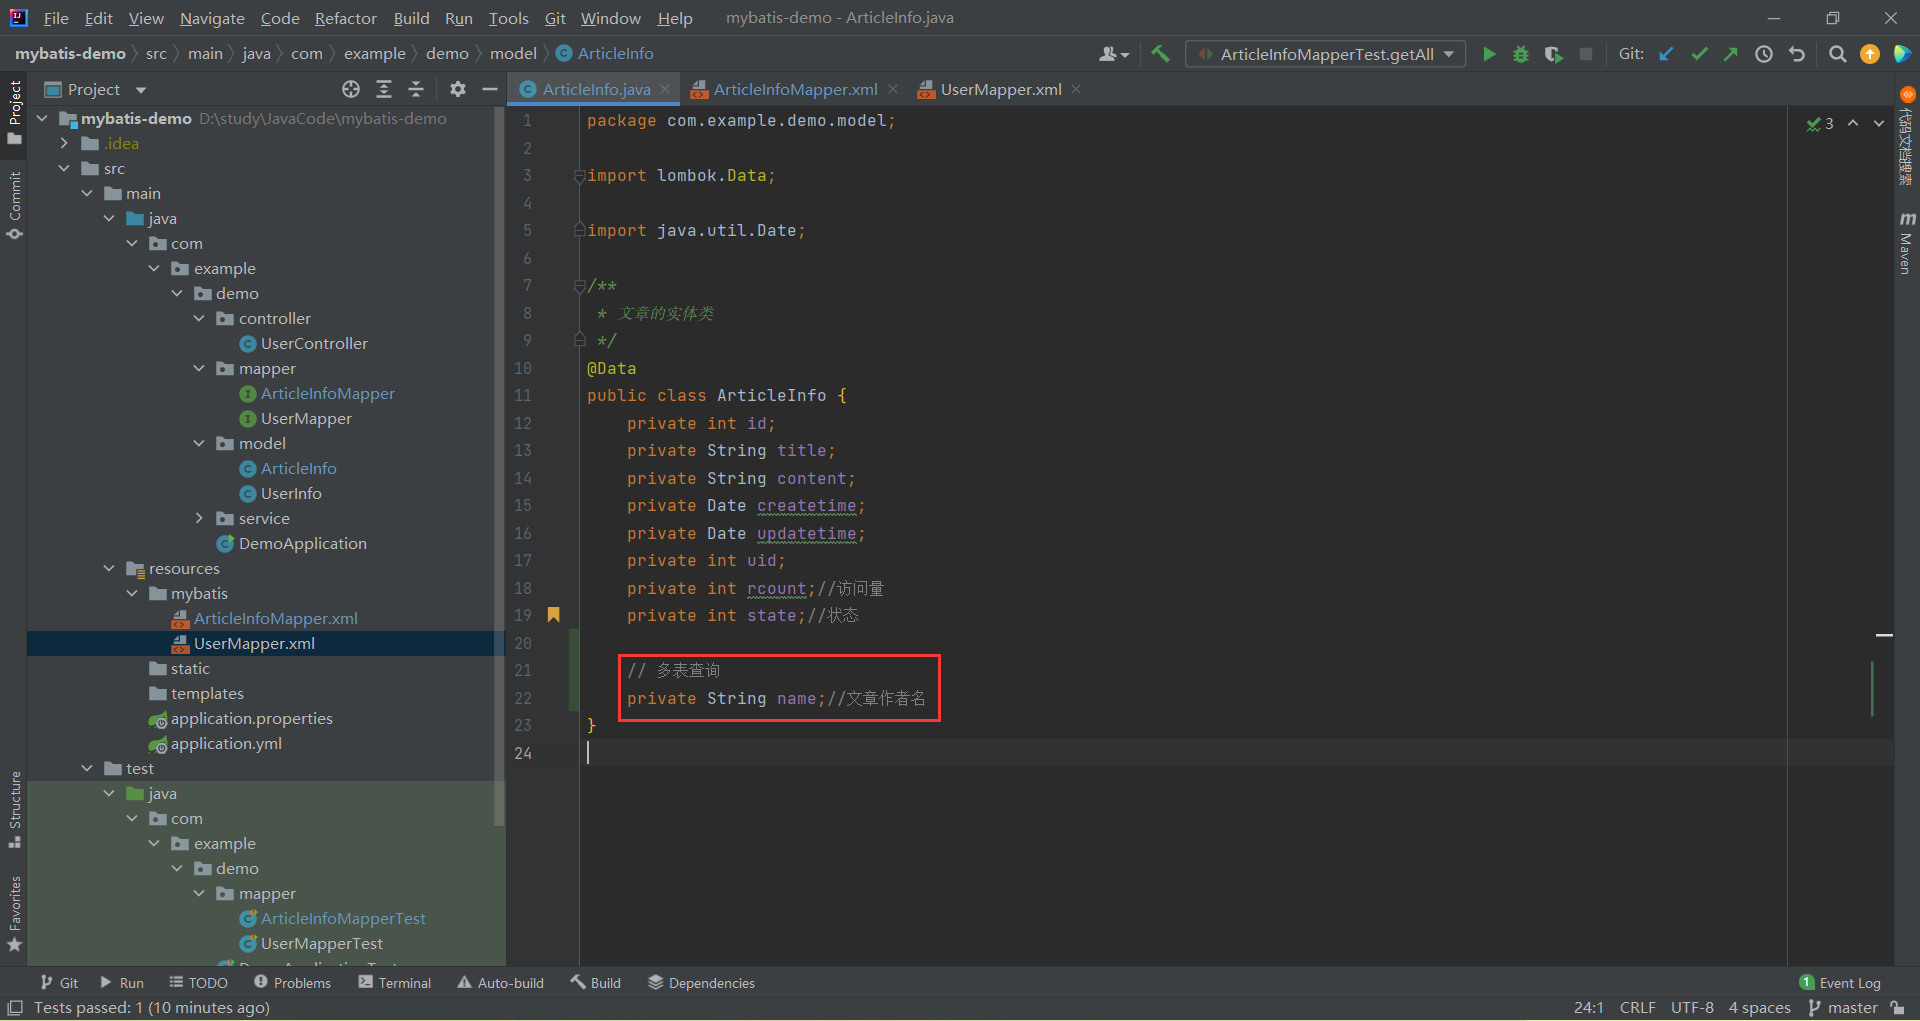Open the run configuration dropdown
1920x1021 pixels.
pos(1325,54)
